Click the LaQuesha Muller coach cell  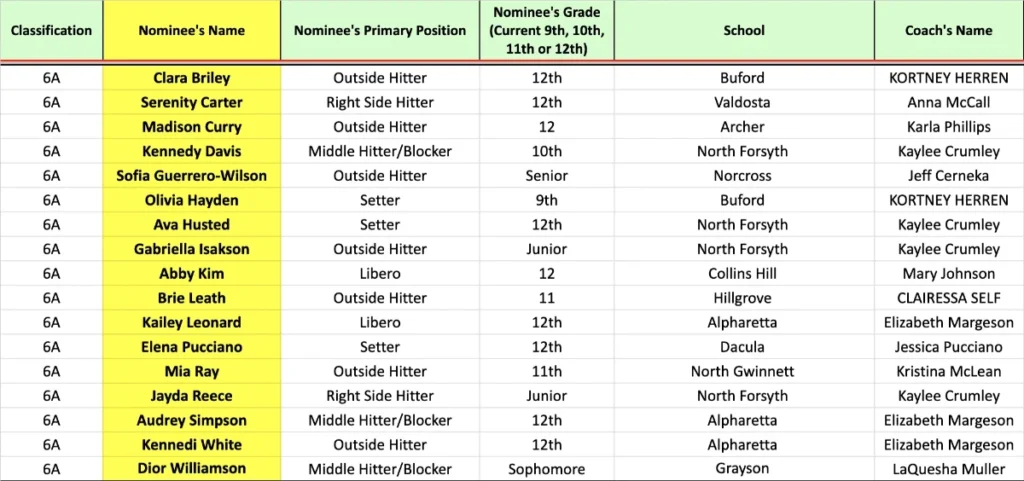[x=946, y=469]
